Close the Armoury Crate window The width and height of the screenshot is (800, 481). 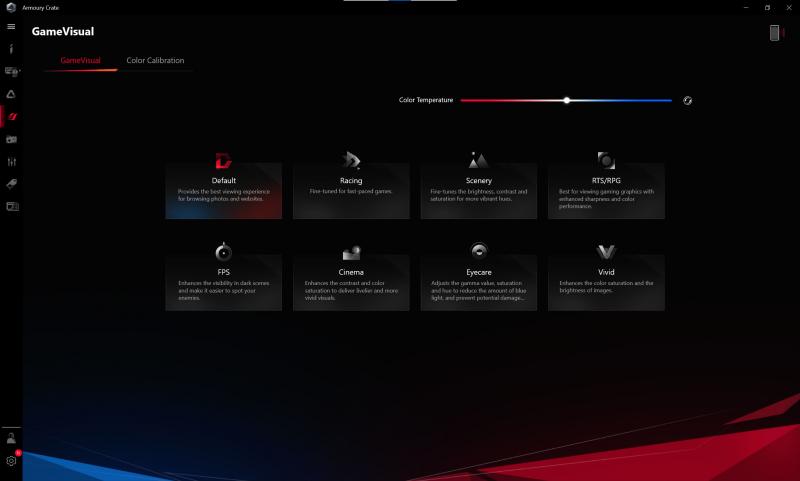pos(789,8)
